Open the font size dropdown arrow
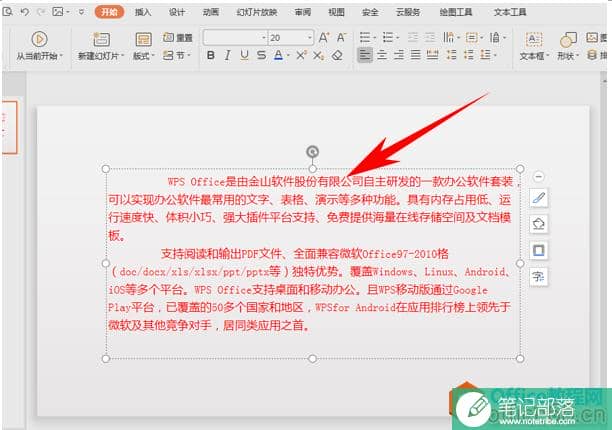Screen dimensions: 612x430 point(310,38)
